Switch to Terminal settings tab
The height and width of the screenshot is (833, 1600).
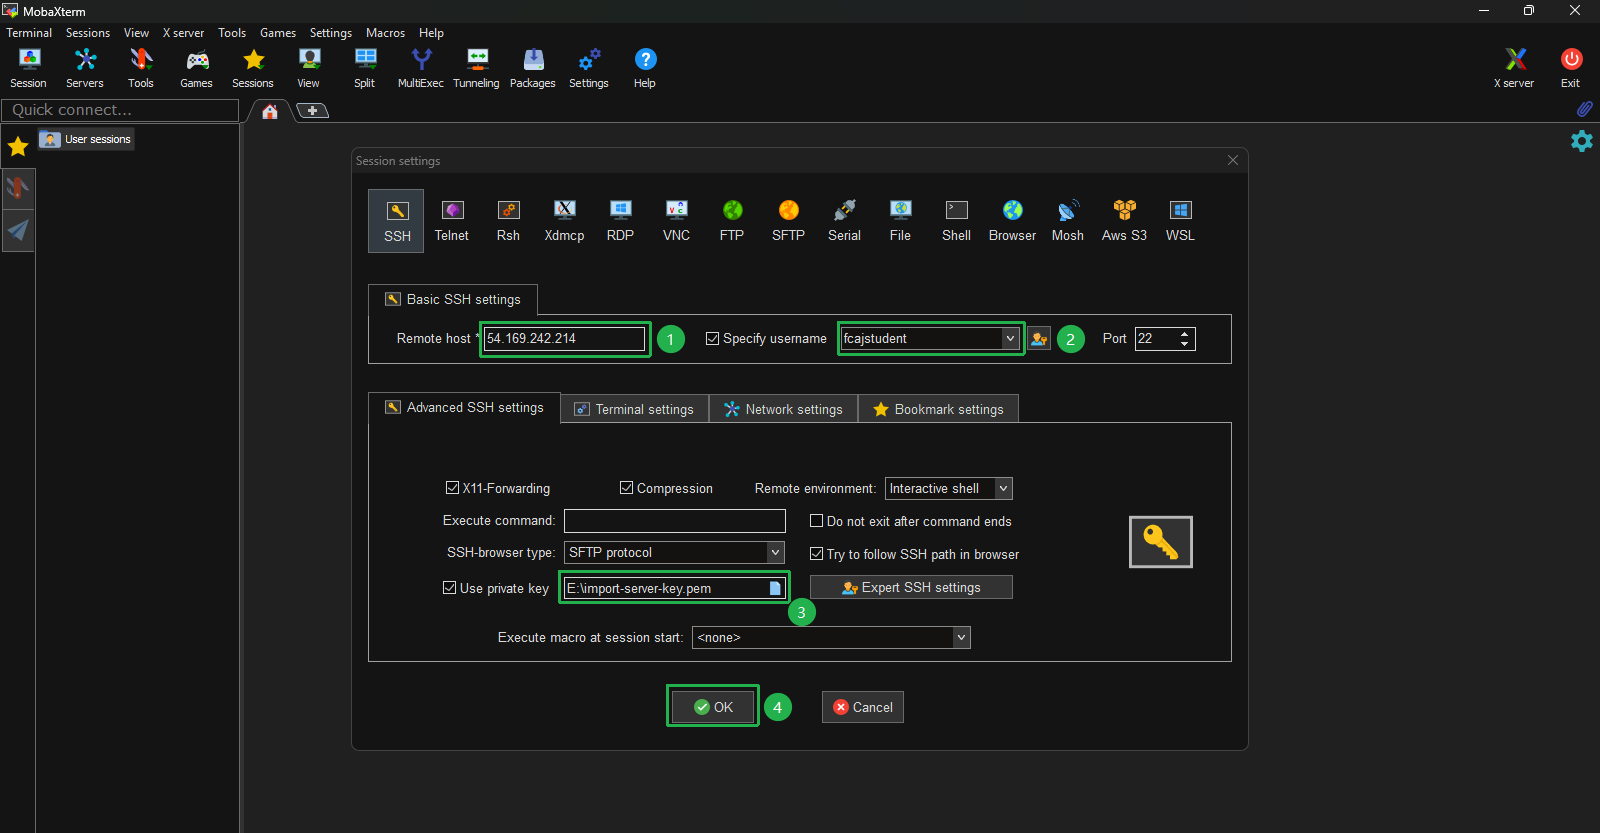point(635,409)
